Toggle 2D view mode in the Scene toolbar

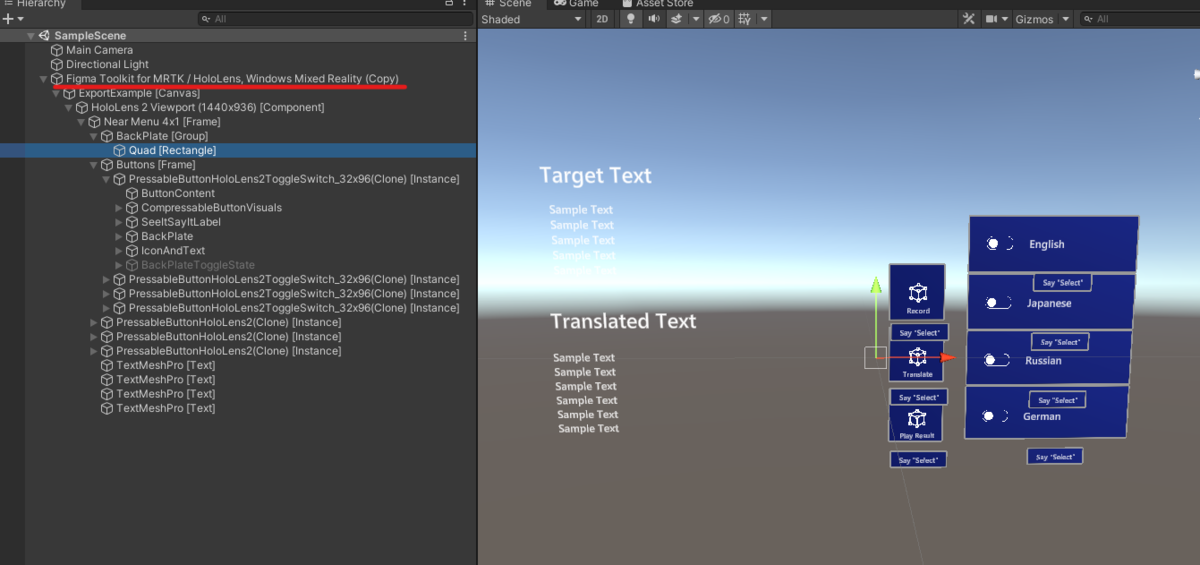(x=602, y=19)
